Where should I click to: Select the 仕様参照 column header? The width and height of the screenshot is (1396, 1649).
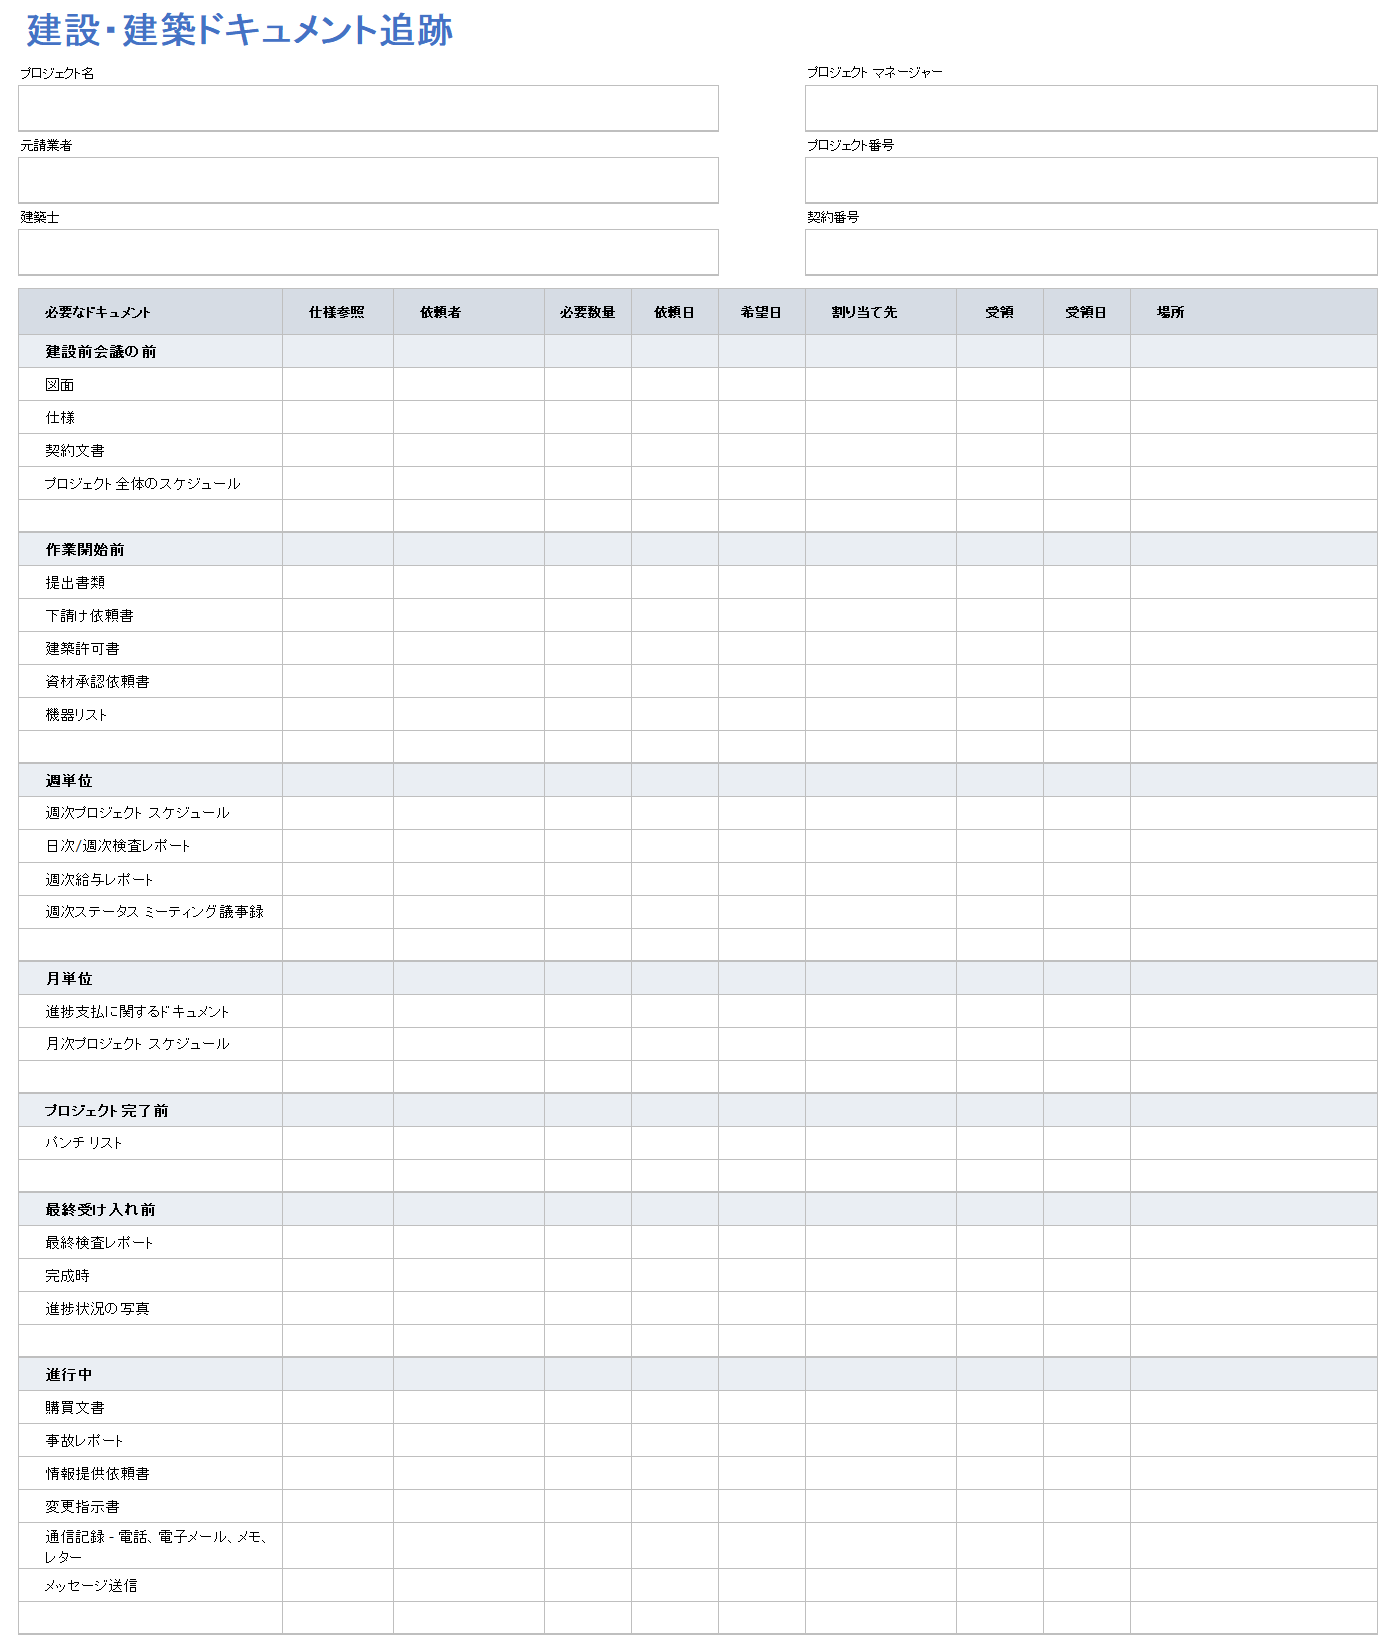[338, 312]
